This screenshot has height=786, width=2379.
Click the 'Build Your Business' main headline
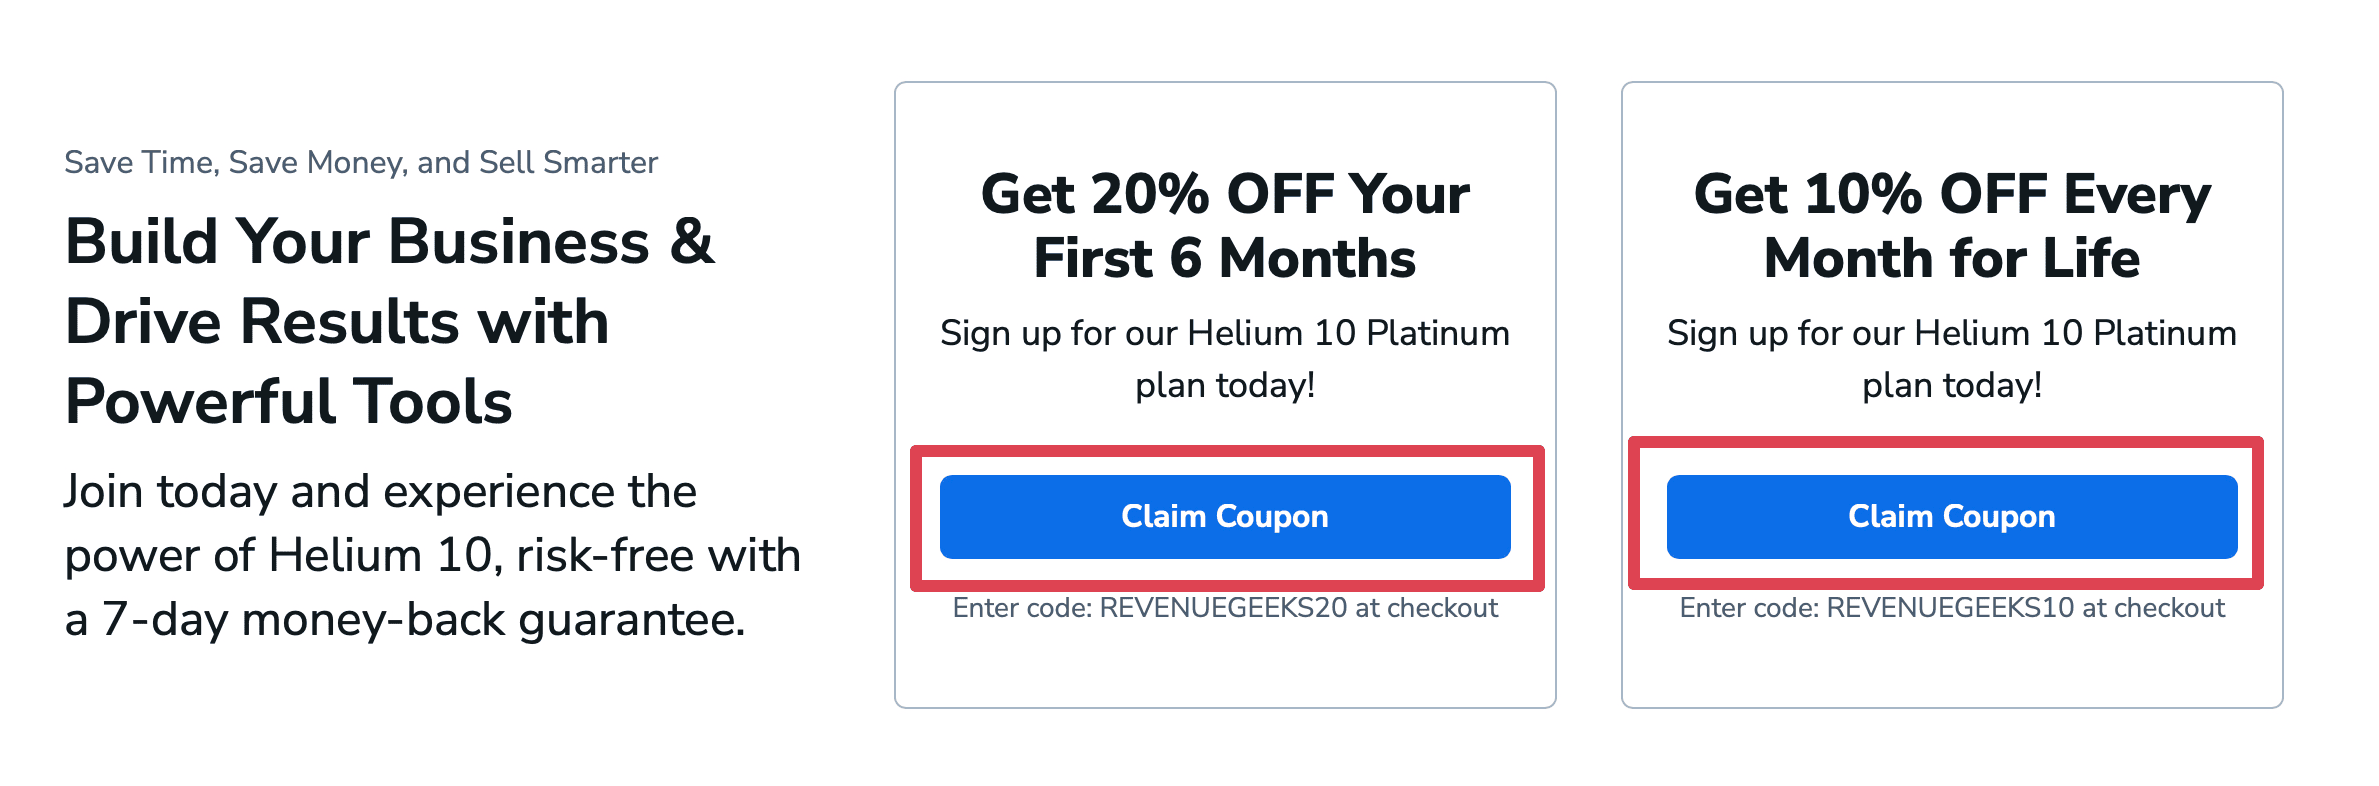tap(389, 321)
